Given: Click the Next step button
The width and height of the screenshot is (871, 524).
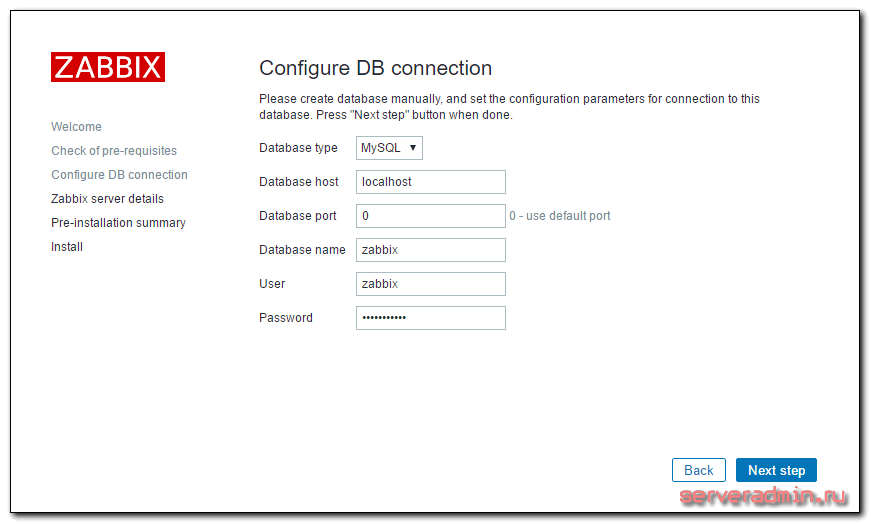Looking at the screenshot, I should tap(776, 470).
